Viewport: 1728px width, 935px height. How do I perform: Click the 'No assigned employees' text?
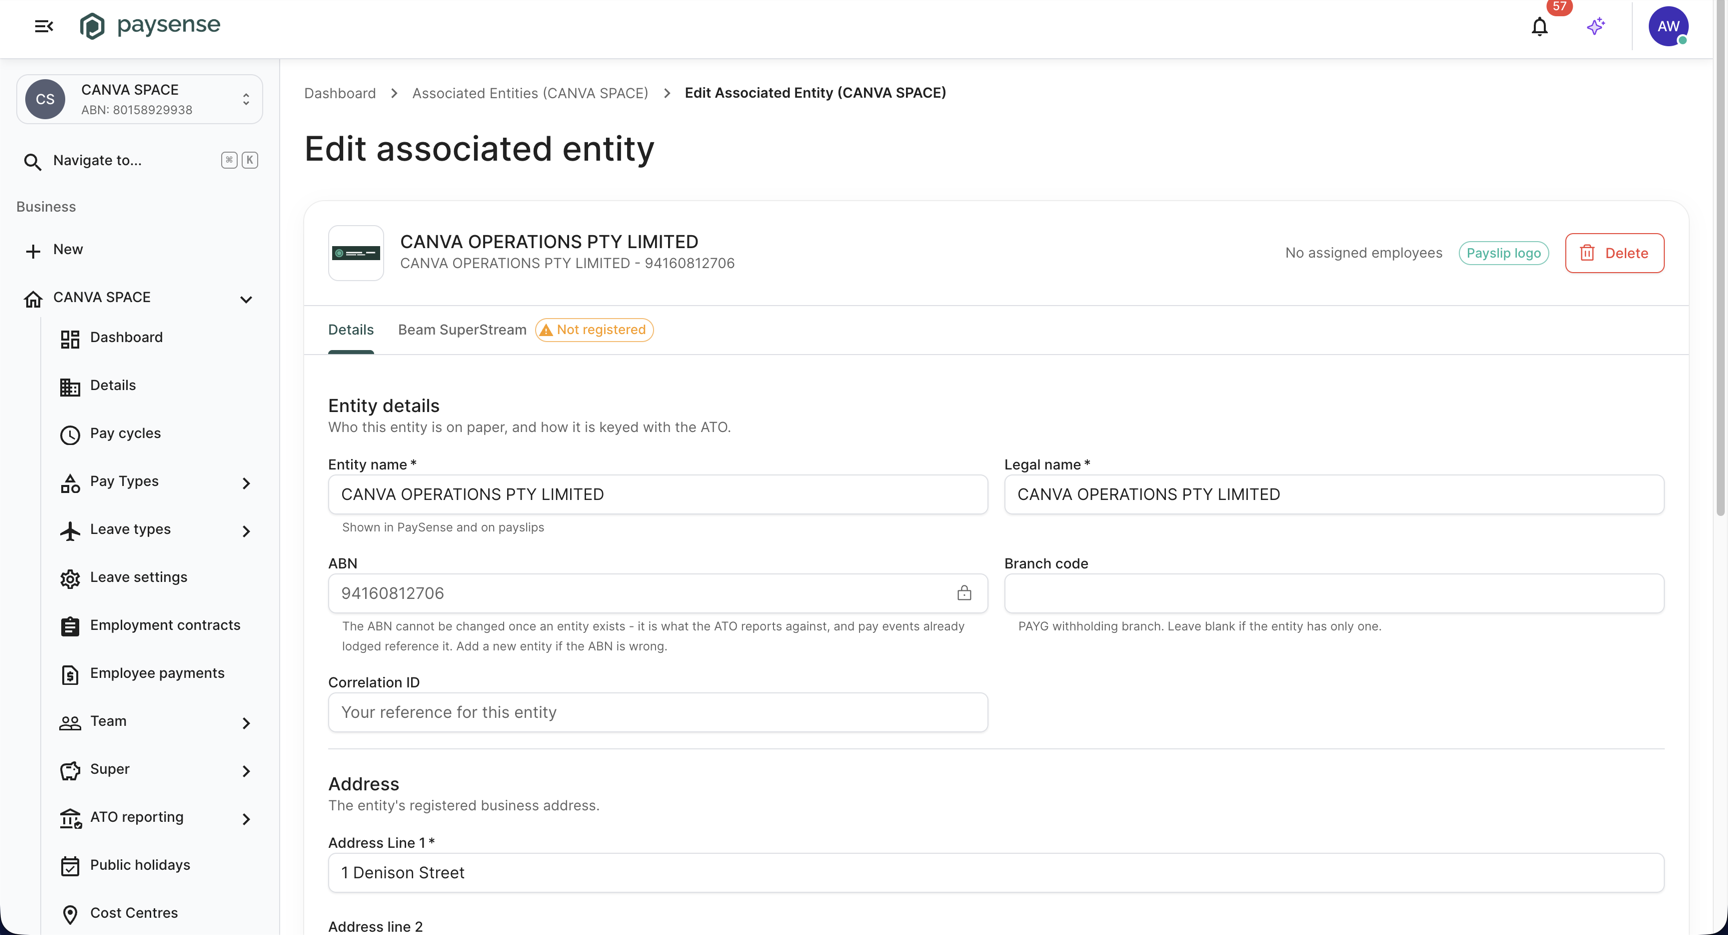click(1363, 253)
